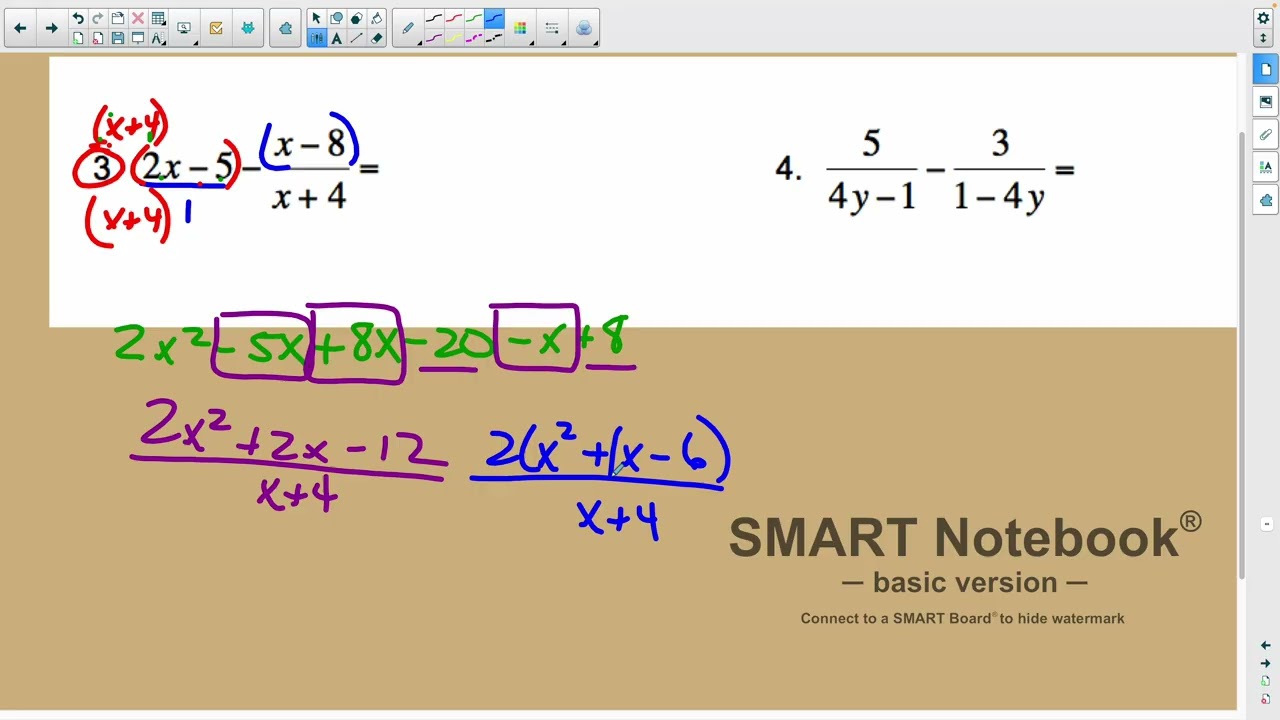
Task: Save the file with the floppy disk icon
Action: click(x=118, y=38)
